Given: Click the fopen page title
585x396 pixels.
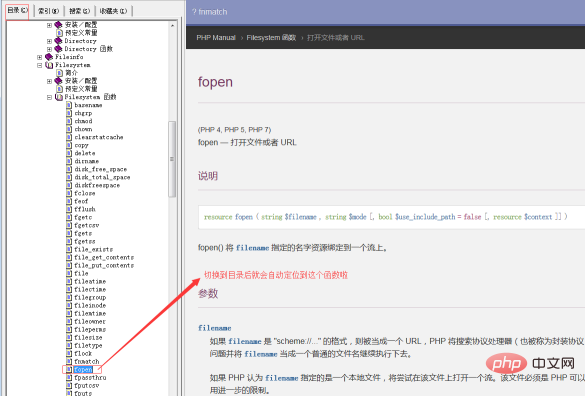Looking at the screenshot, I should point(215,82).
